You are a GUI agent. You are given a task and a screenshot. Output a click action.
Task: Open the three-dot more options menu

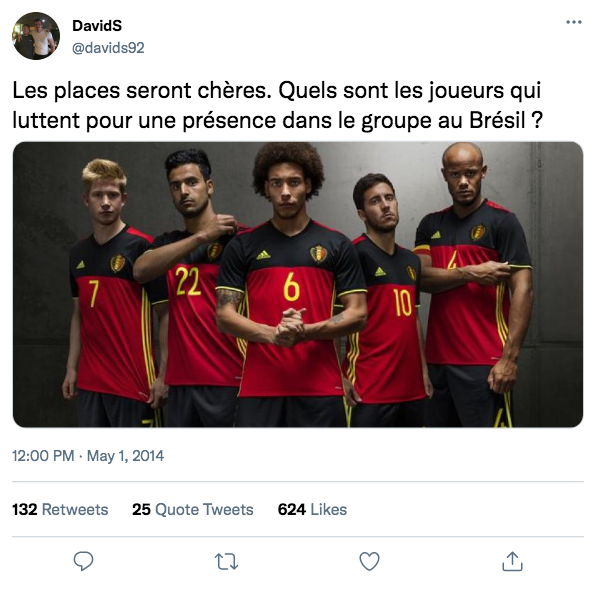(574, 22)
